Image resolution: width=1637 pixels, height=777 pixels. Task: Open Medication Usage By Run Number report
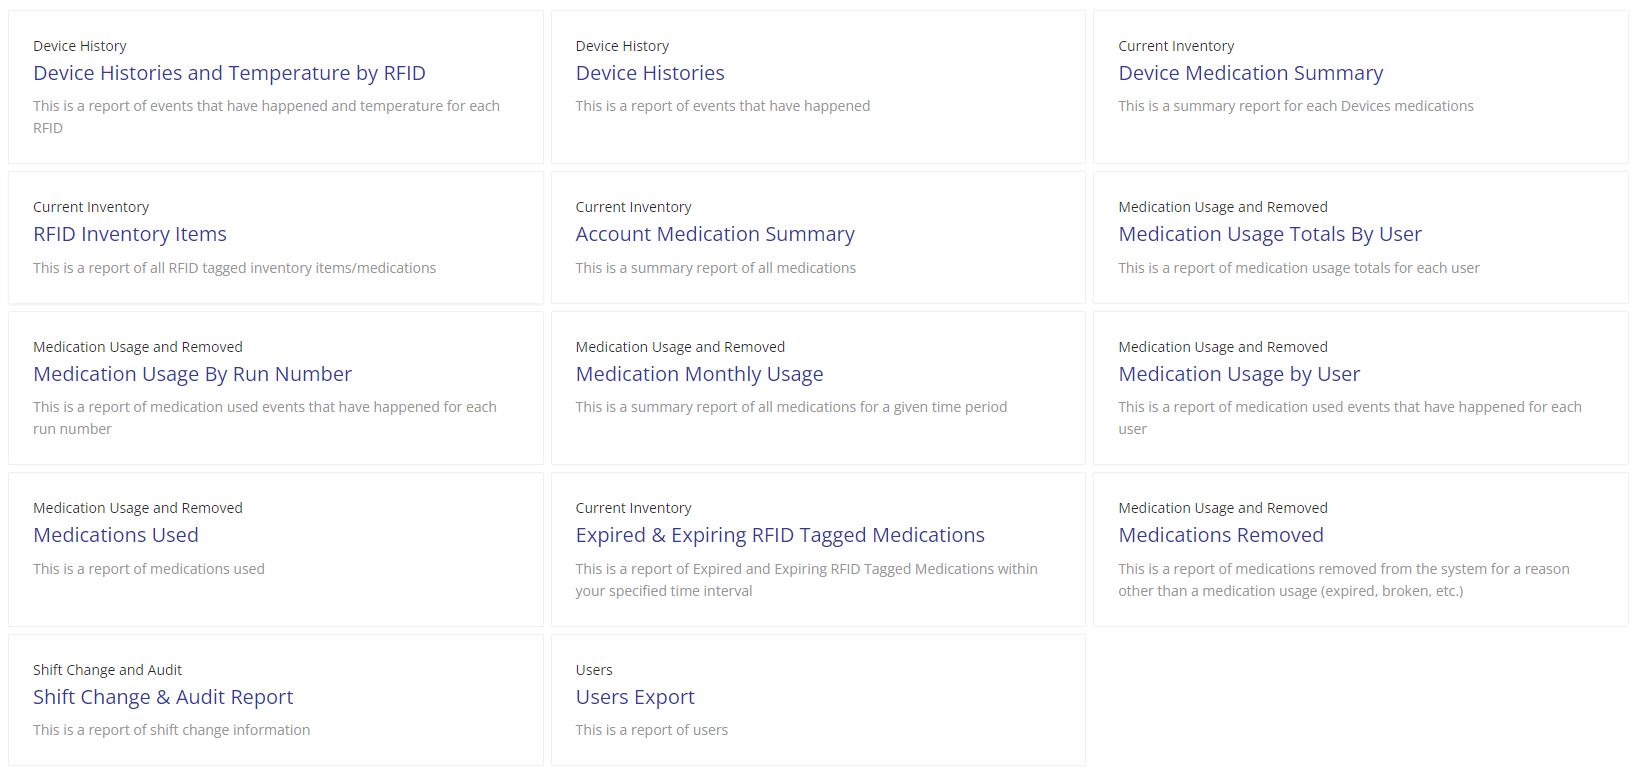192,374
